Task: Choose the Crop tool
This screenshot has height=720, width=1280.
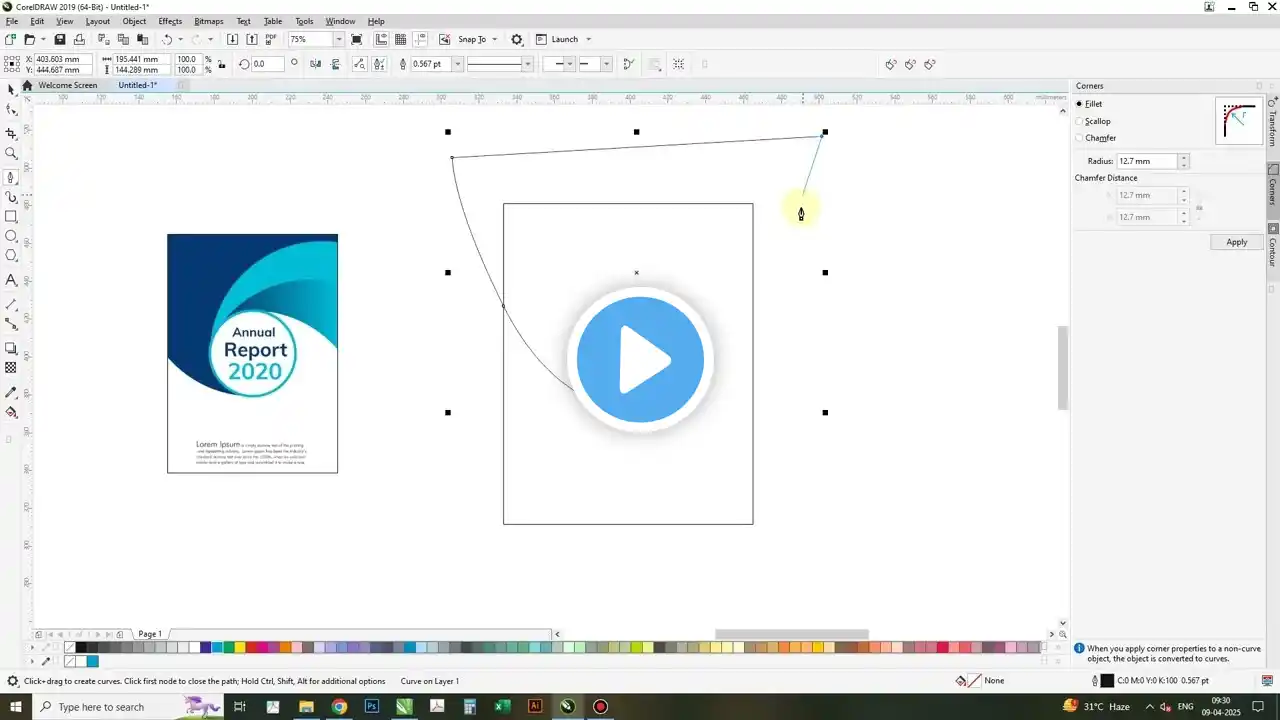Action: tap(11, 133)
